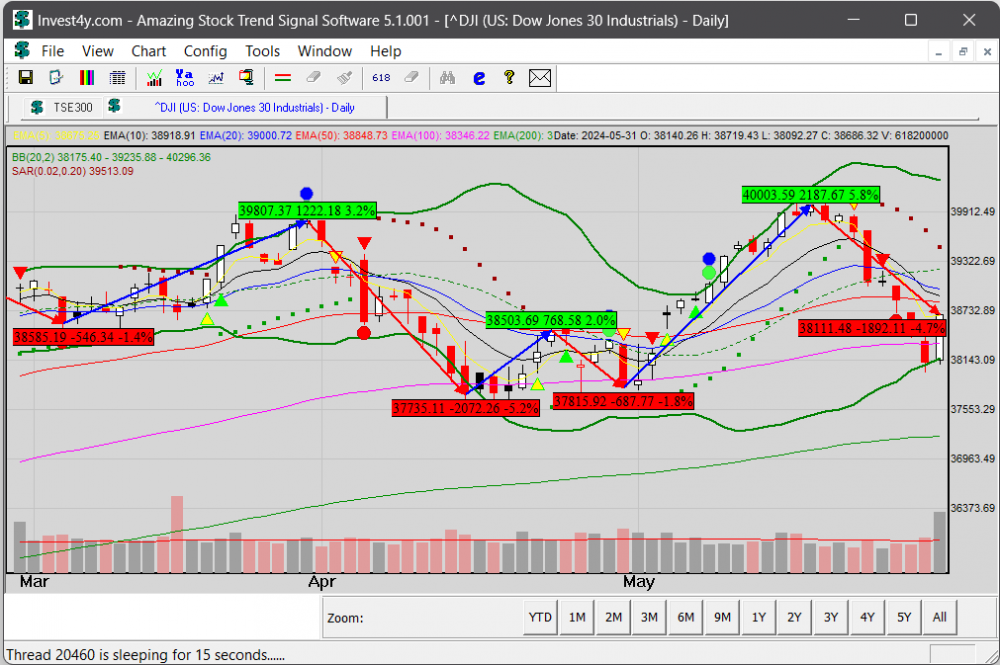The height and width of the screenshot is (665, 1000).
Task: Click the yellow question mark help icon
Action: [509, 77]
